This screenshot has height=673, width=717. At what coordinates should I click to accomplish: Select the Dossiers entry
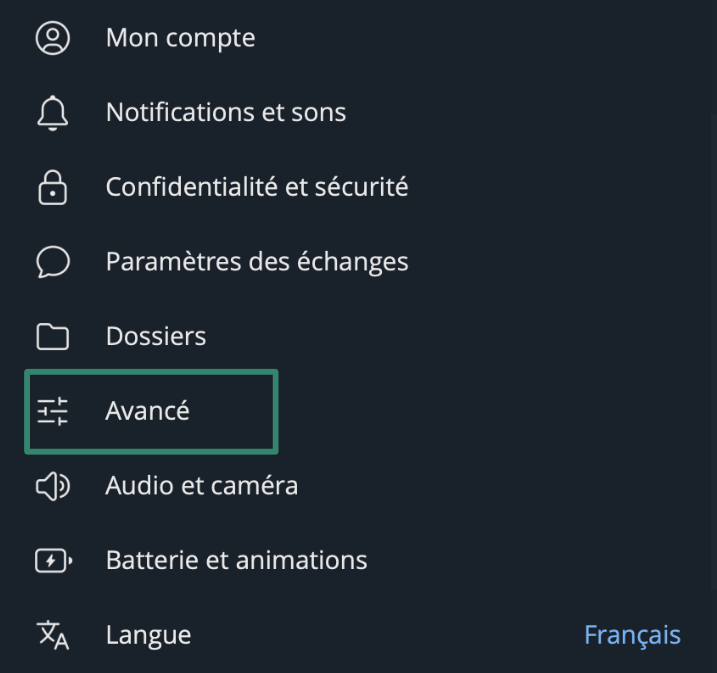tap(156, 336)
